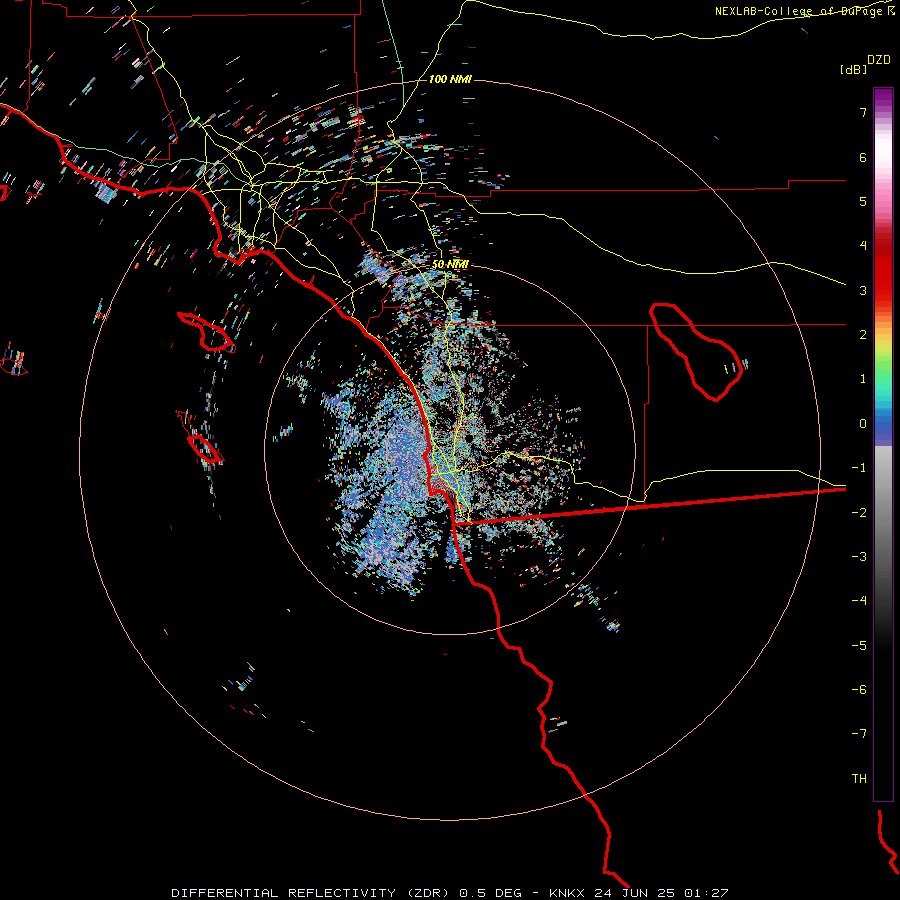This screenshot has height=900, width=900.
Task: Click the 1 dB value on color scale
Action: (x=863, y=379)
